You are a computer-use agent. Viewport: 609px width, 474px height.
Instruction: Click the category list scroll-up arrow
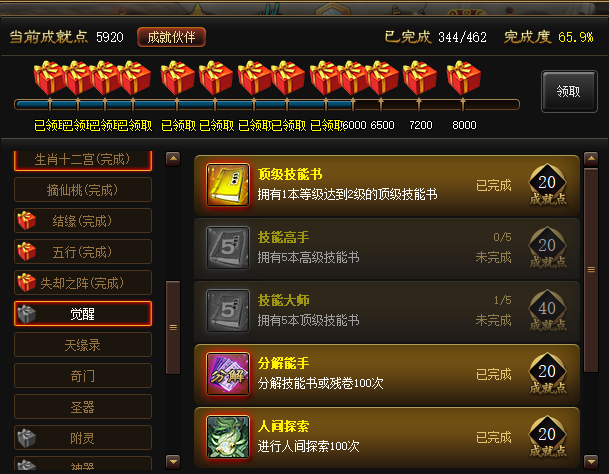173,159
